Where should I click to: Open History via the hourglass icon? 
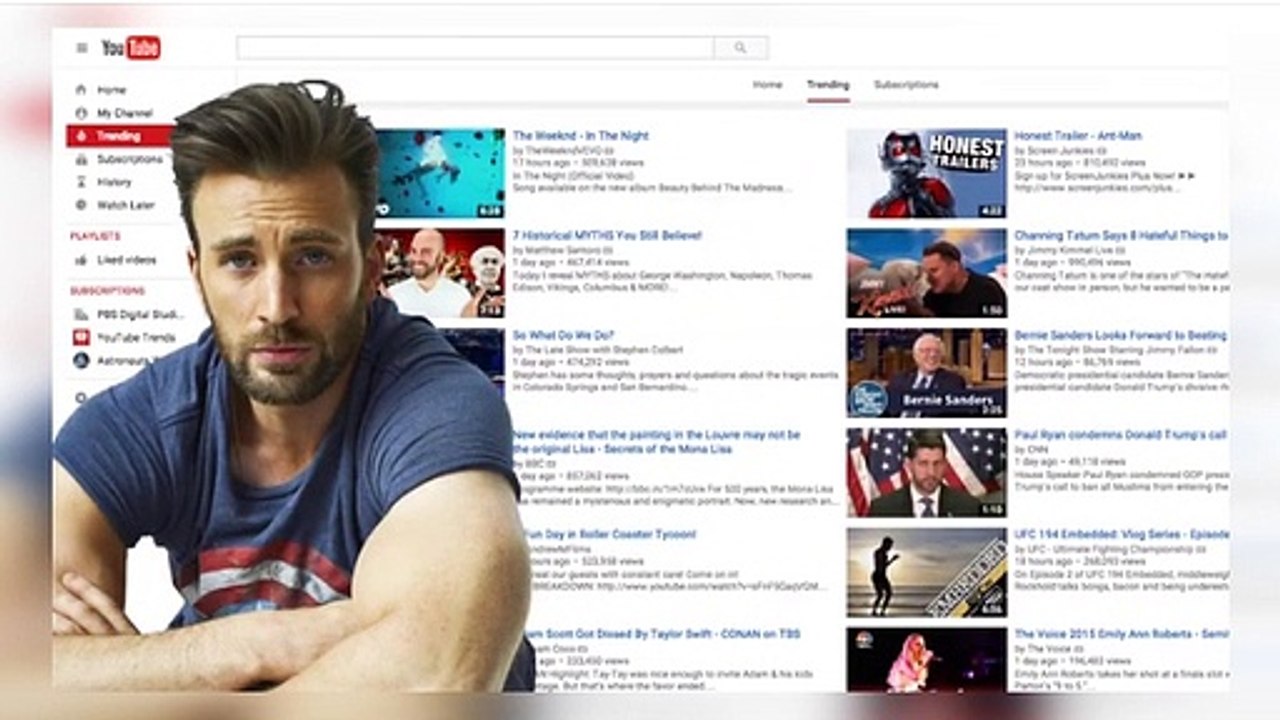click(x=81, y=182)
